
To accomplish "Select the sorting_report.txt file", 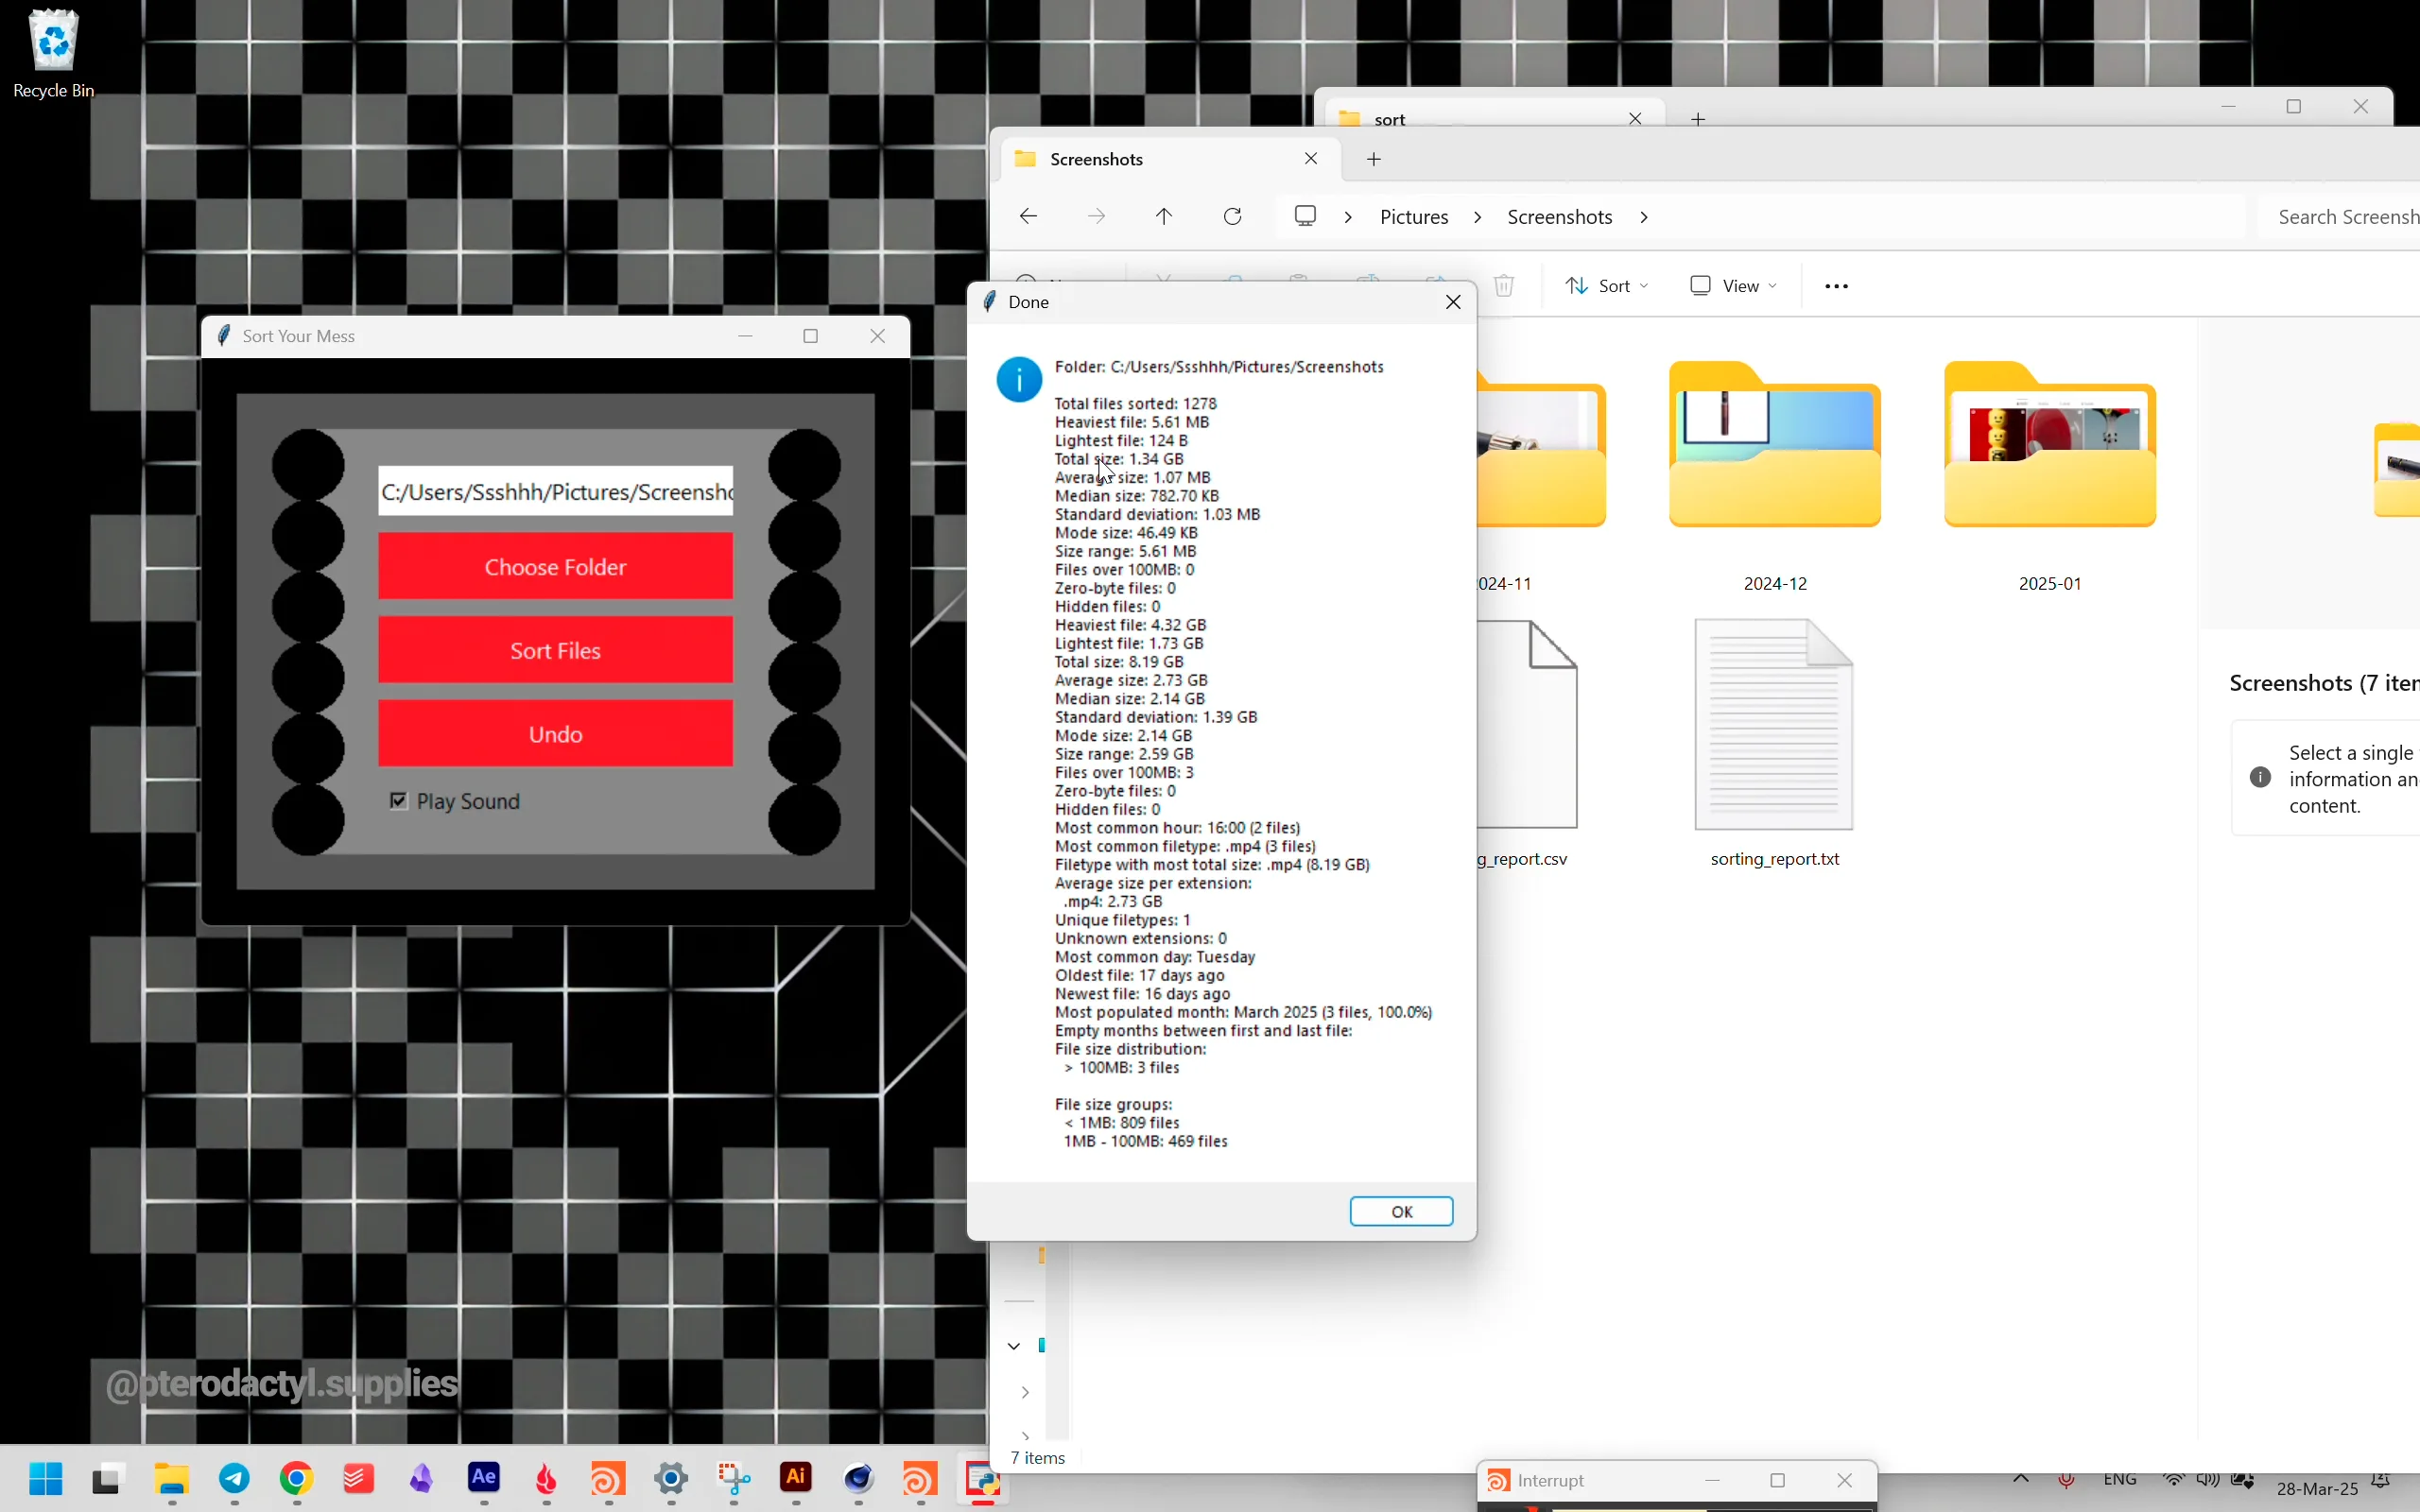I will coord(1775,744).
